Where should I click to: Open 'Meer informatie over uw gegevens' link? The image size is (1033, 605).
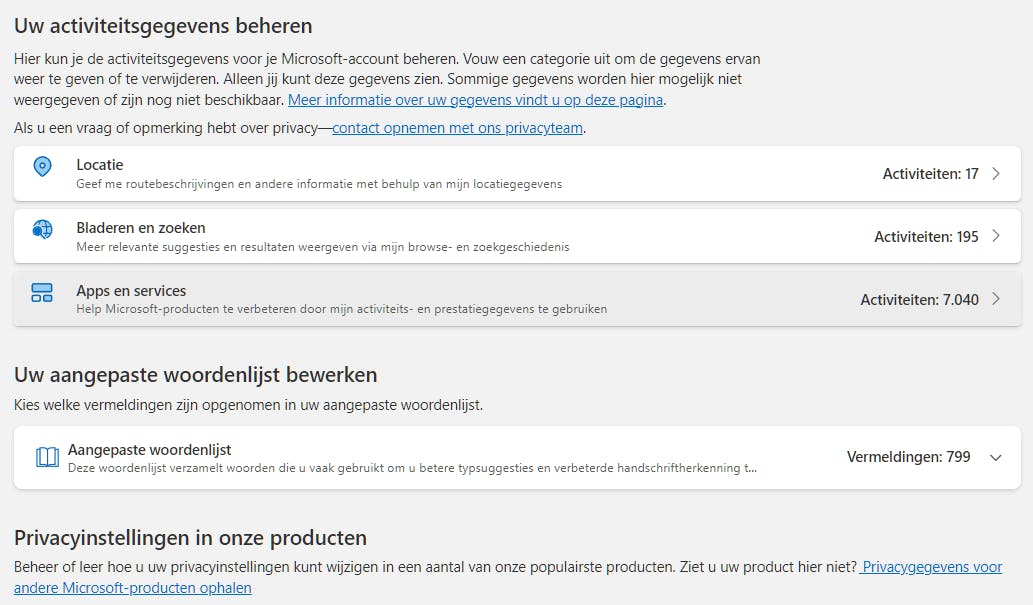(x=475, y=100)
